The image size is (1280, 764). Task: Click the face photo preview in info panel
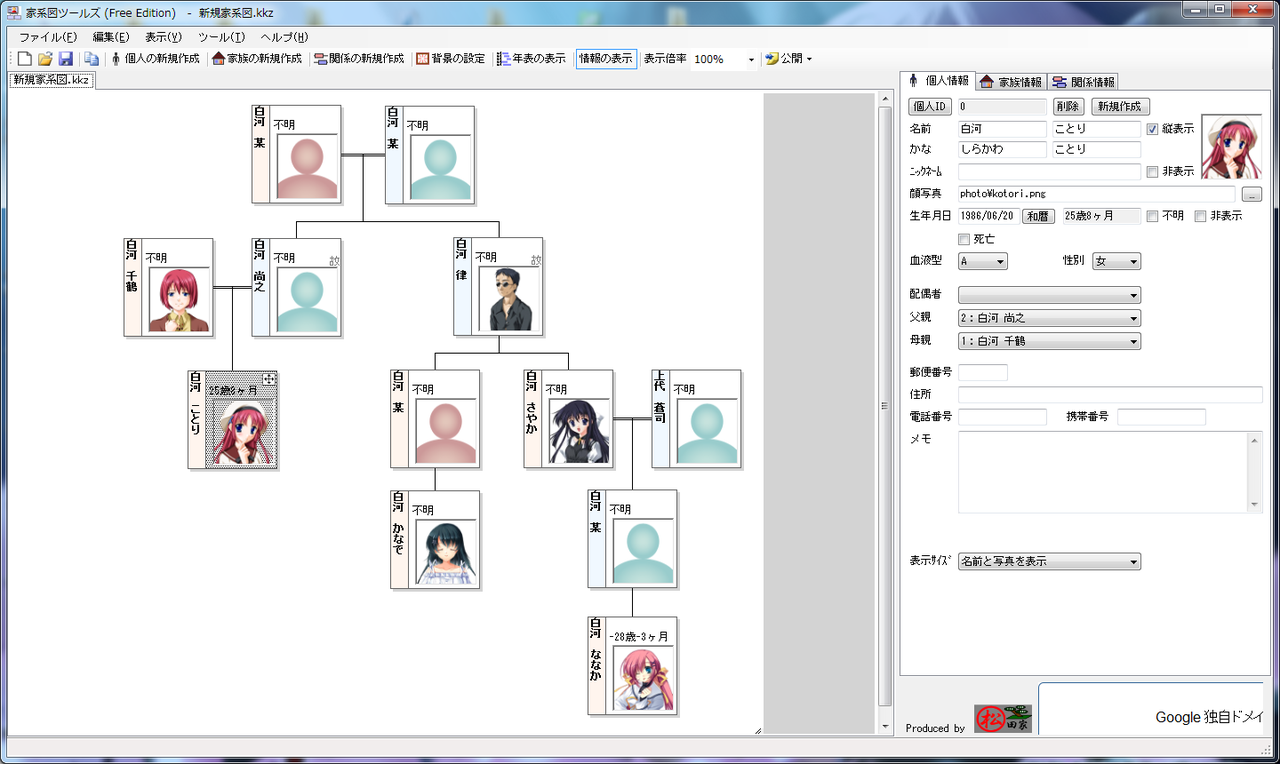pyautogui.click(x=1231, y=146)
